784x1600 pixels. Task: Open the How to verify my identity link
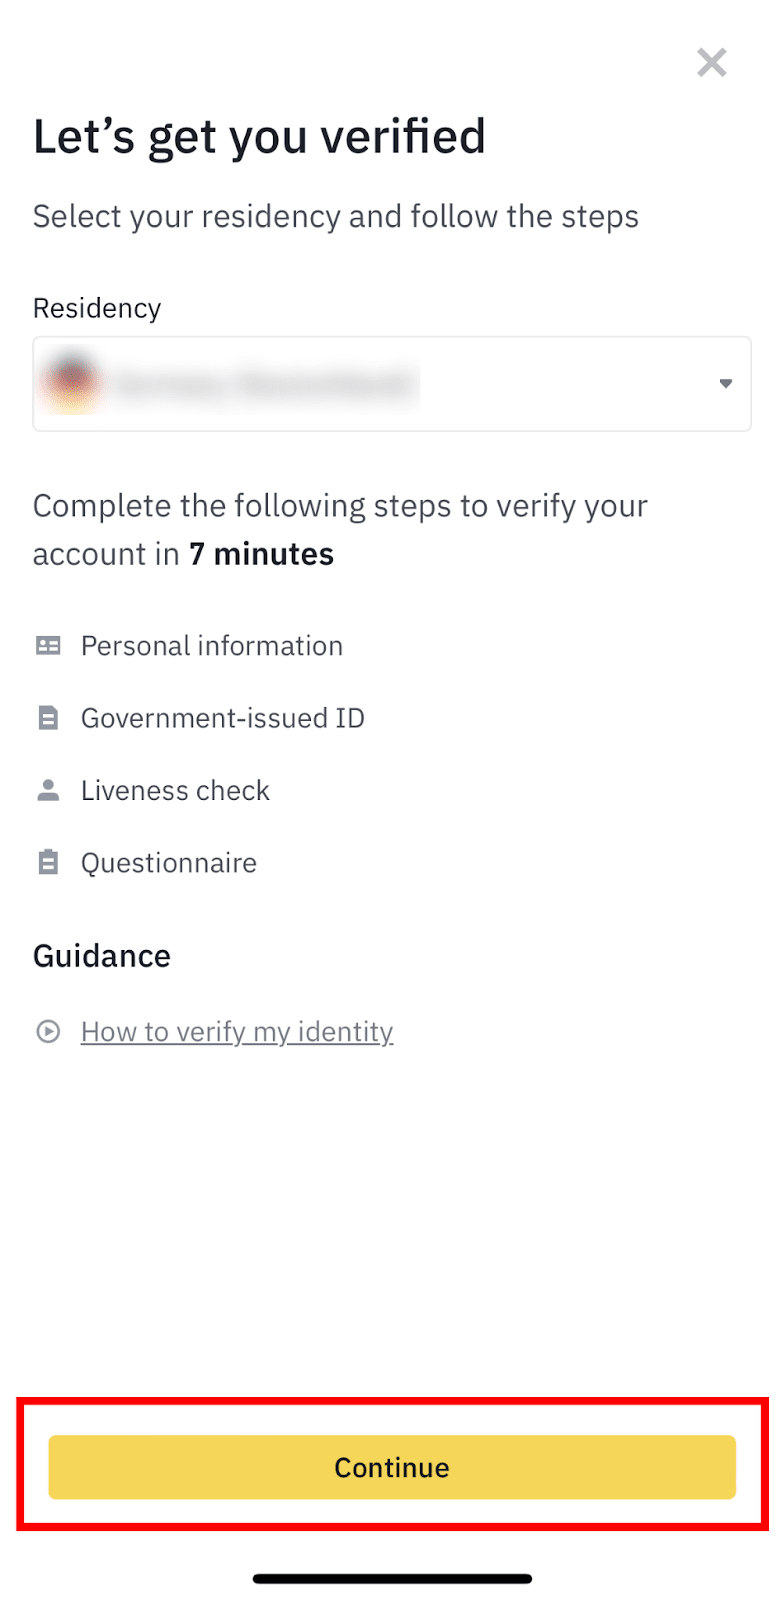pos(237,1032)
